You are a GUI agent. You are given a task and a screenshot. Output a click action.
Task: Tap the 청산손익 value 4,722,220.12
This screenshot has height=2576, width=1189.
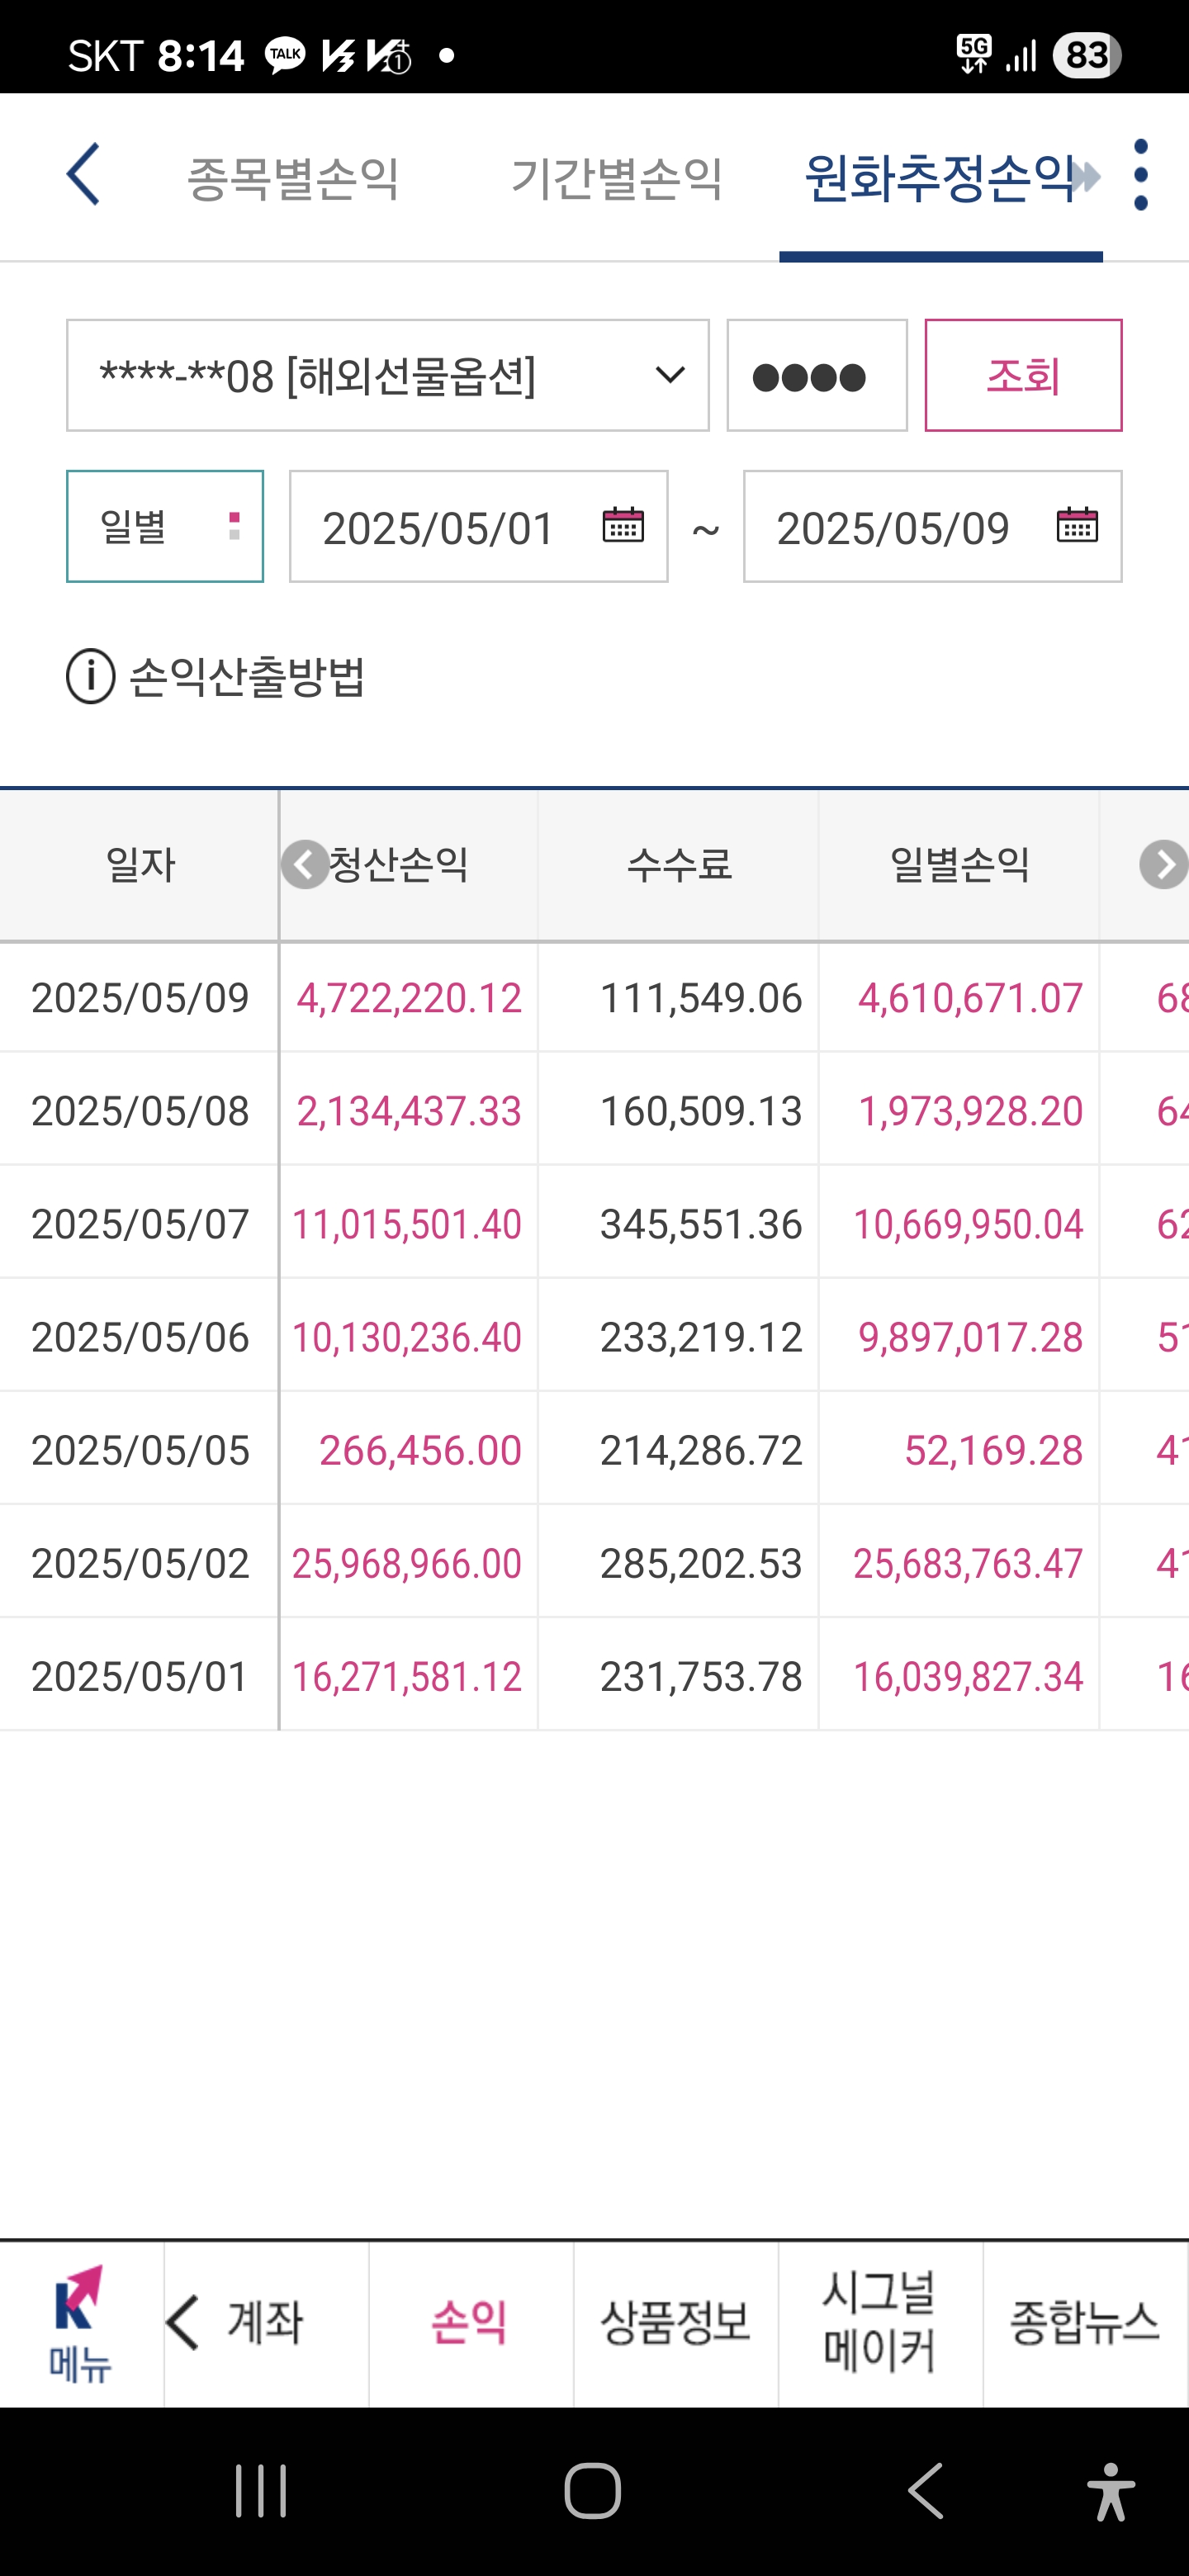[x=409, y=998]
